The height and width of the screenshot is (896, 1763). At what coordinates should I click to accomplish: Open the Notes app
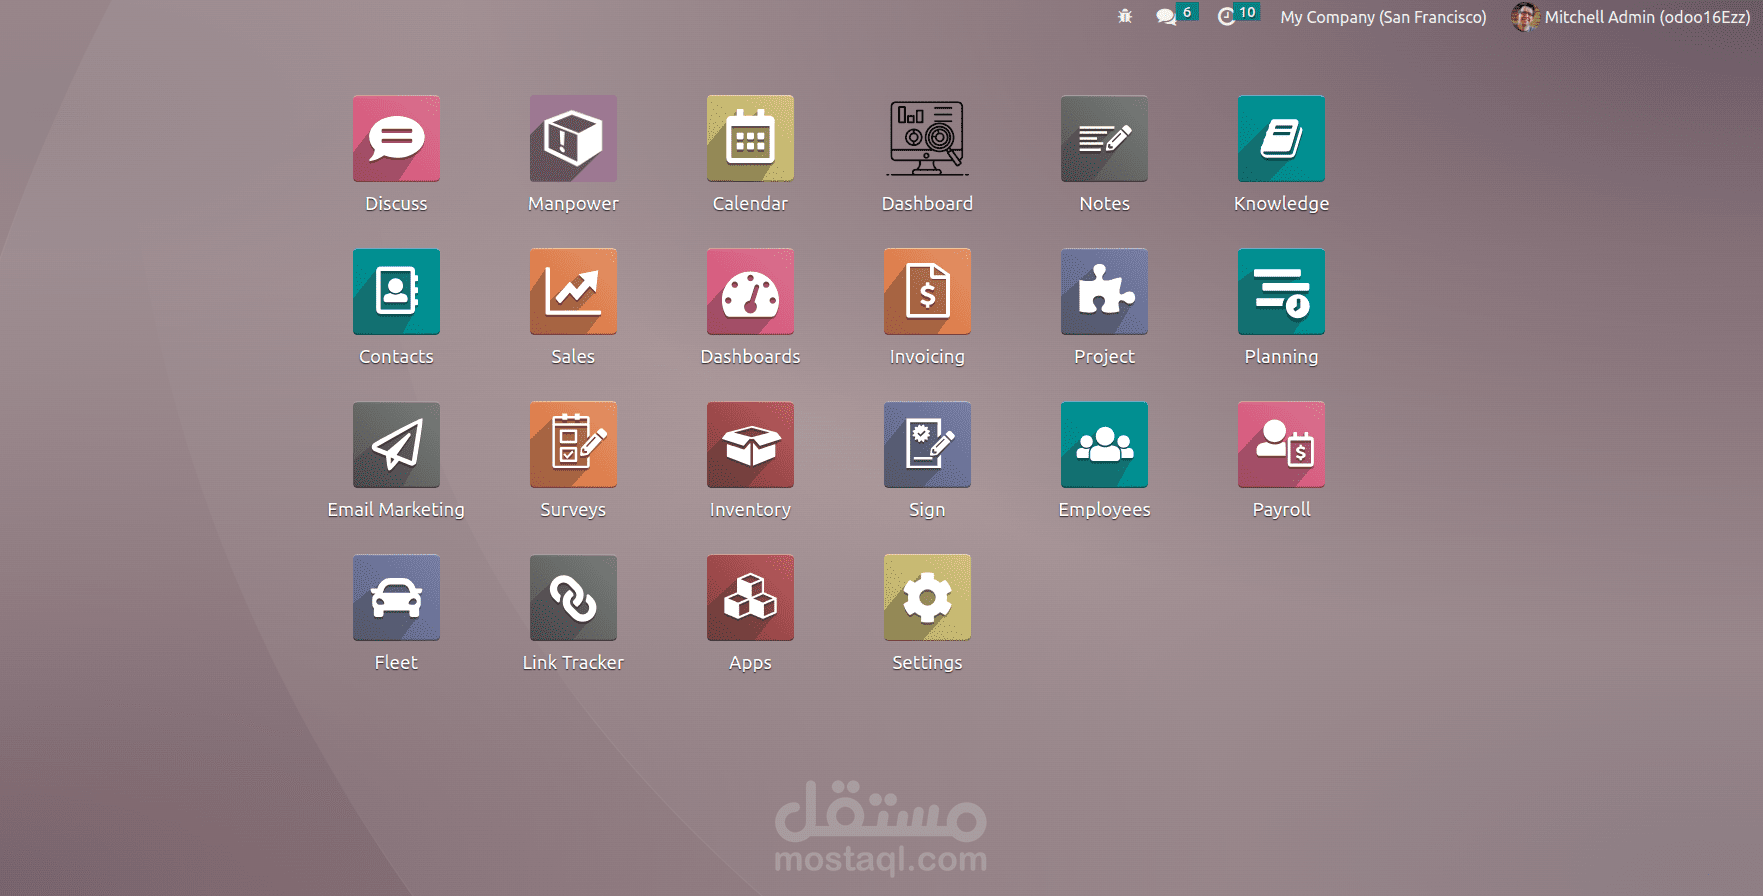(1104, 139)
